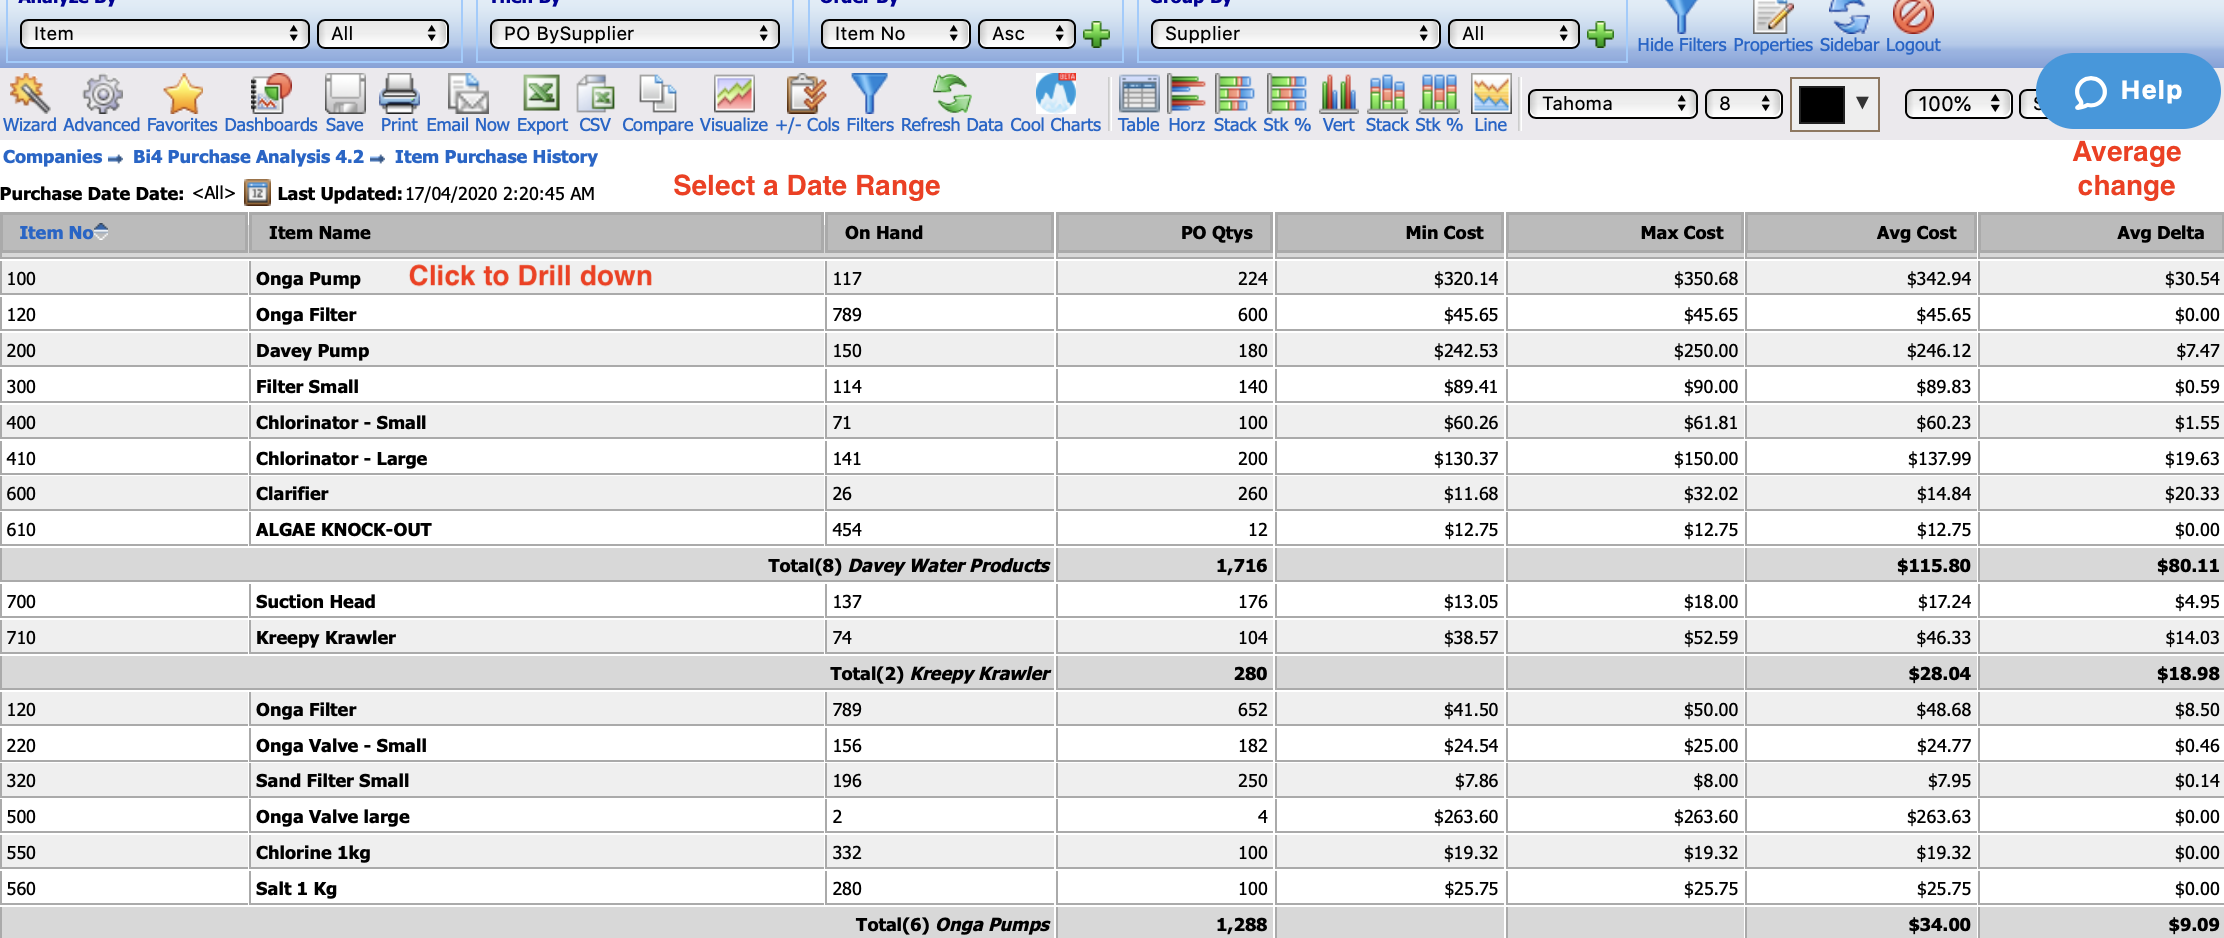Viewport: 2224px width, 938px height.
Task: Open the All dropdown beside Supplier
Action: pyautogui.click(x=1514, y=34)
